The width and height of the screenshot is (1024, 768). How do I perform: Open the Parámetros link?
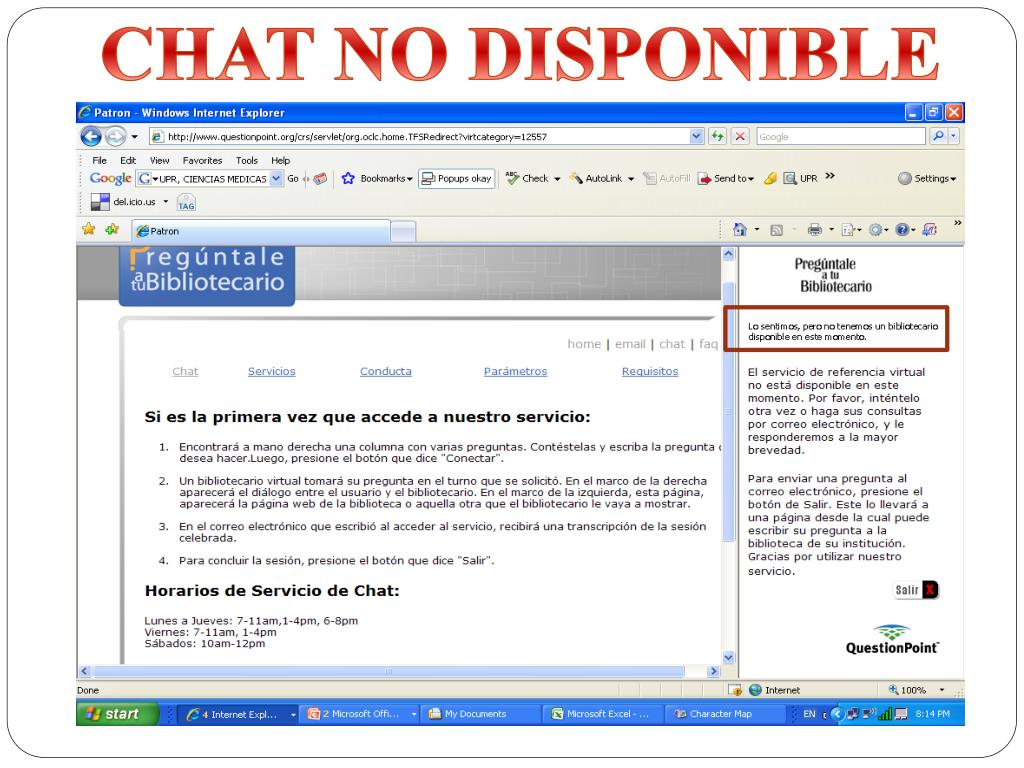(x=515, y=372)
